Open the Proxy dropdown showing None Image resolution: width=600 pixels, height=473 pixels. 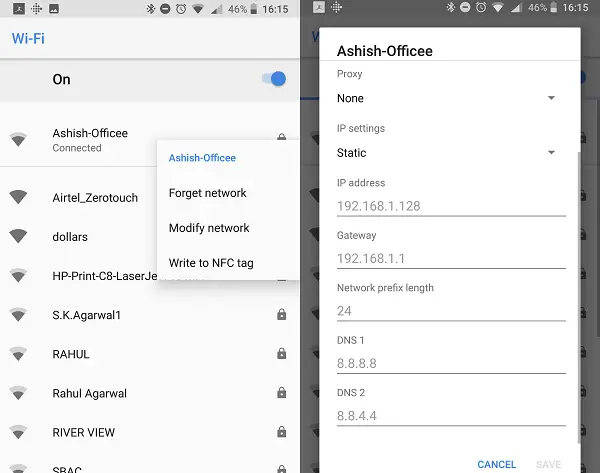click(446, 98)
